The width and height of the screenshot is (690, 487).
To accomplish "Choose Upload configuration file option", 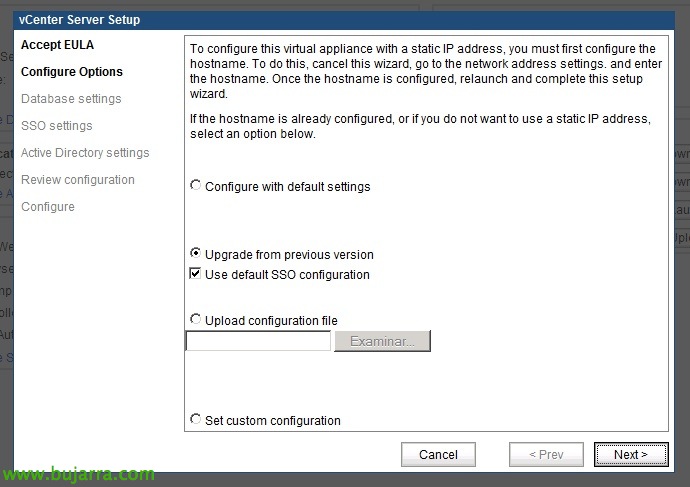I will (195, 319).
